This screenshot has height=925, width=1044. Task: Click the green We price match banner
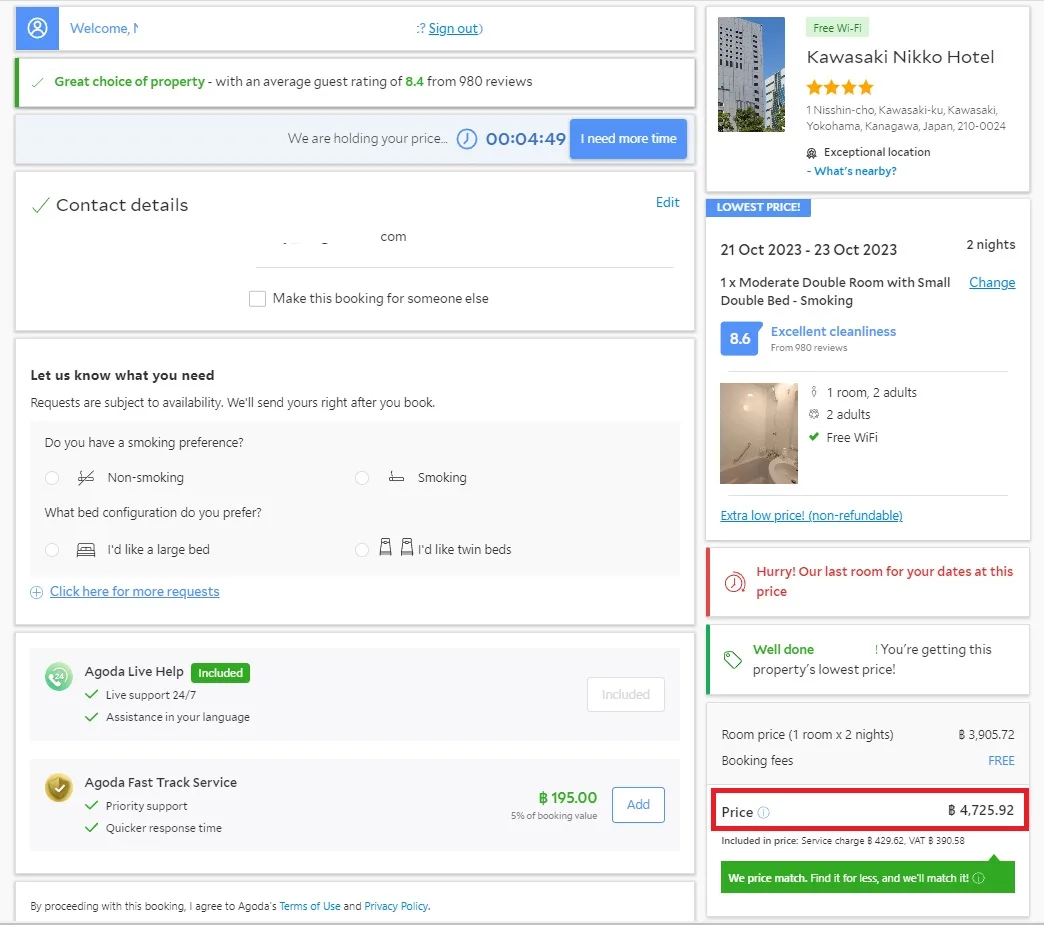click(x=867, y=878)
